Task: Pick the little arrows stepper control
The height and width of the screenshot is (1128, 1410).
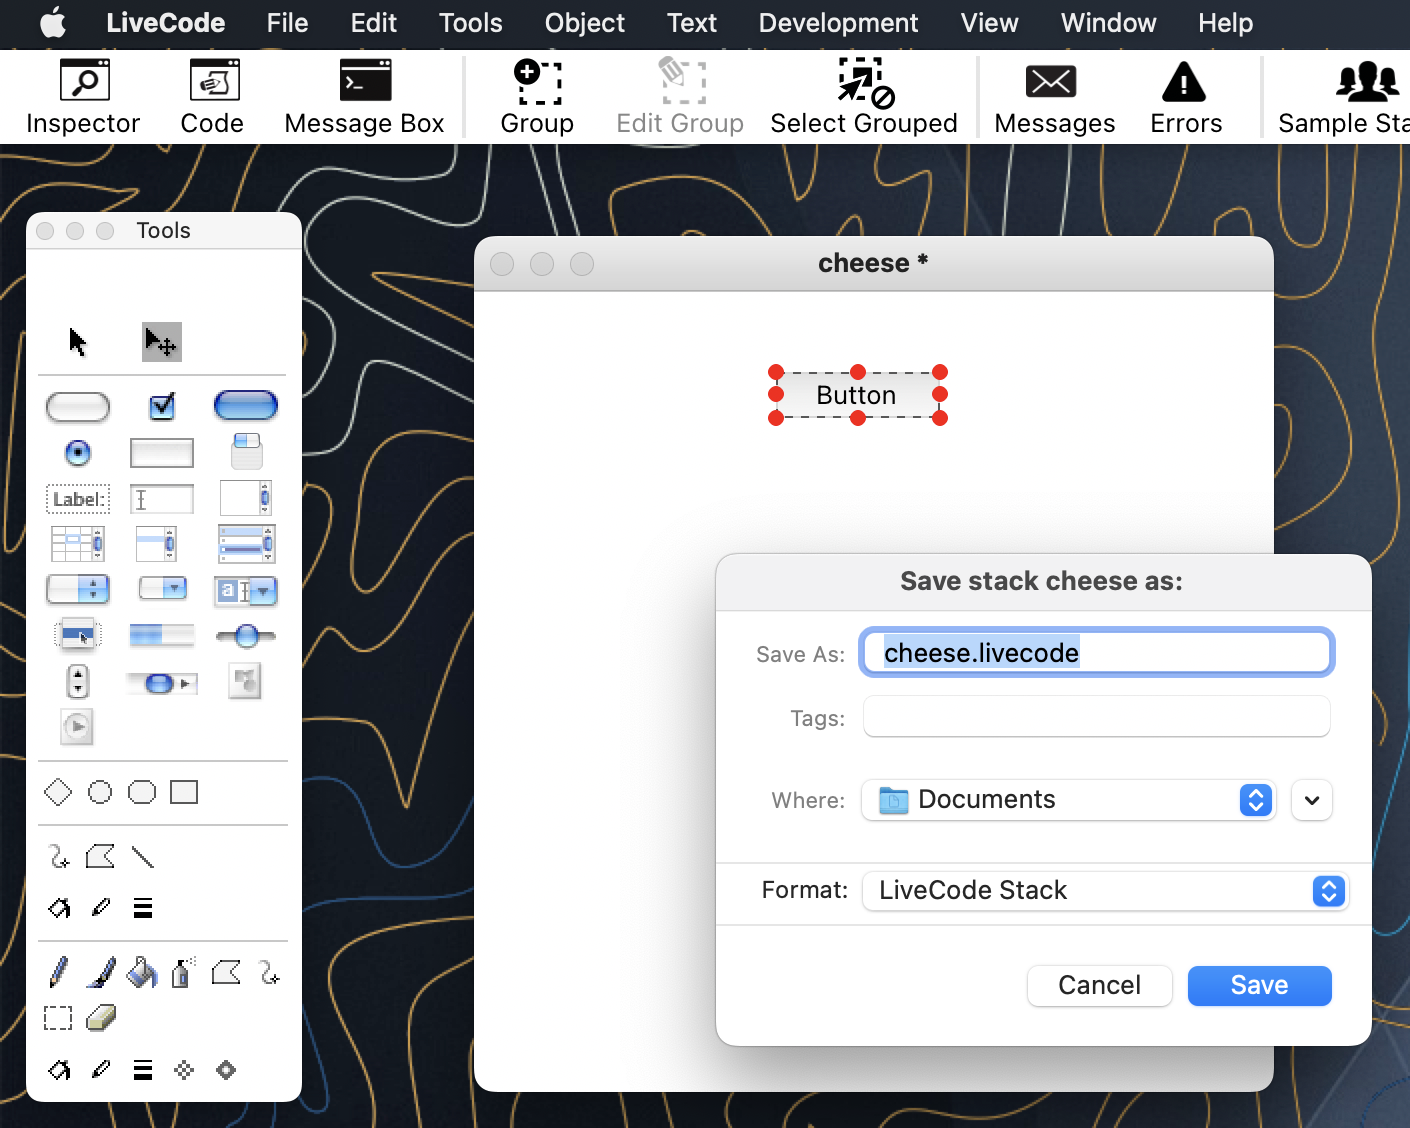Action: click(78, 682)
